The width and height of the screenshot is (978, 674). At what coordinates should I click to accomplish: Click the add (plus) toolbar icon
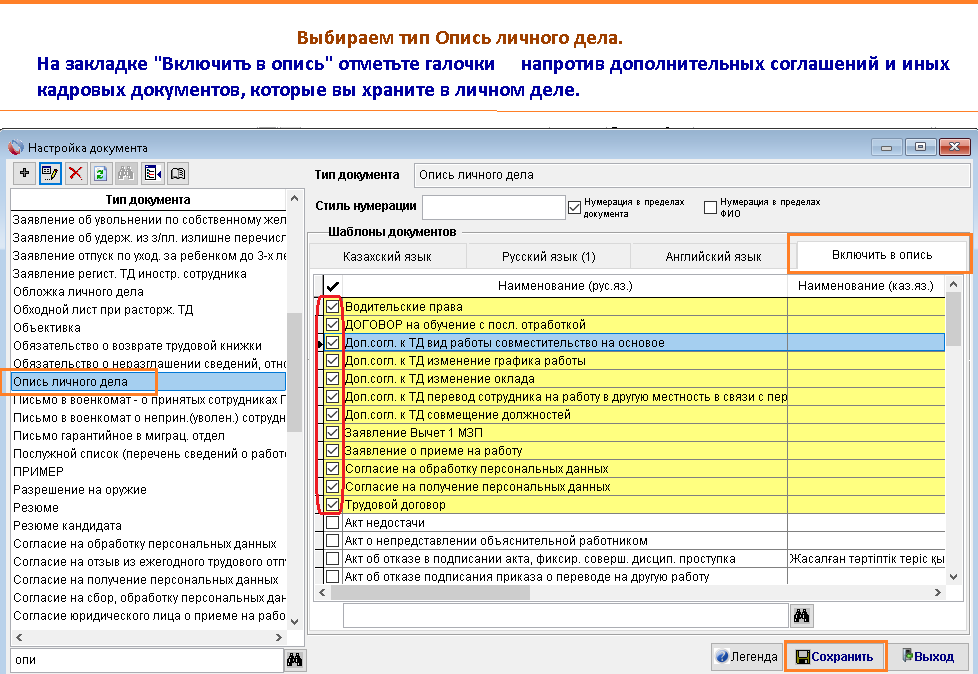coord(24,173)
